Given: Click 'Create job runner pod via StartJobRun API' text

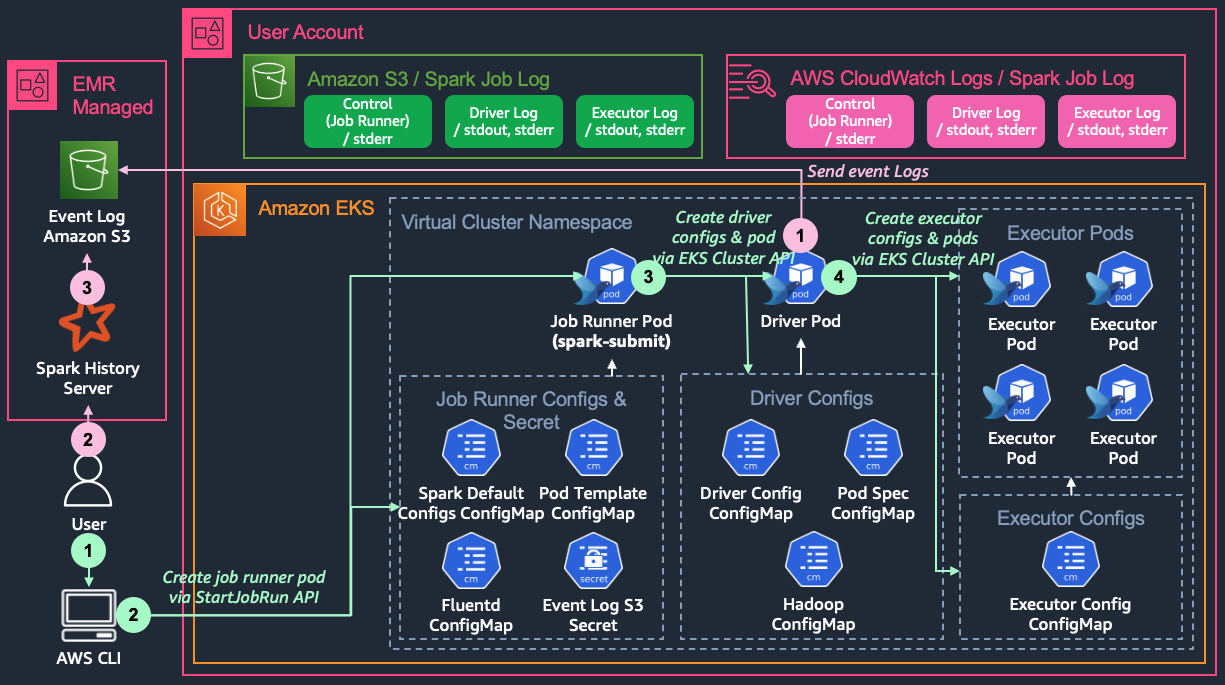Looking at the screenshot, I should tap(244, 588).
